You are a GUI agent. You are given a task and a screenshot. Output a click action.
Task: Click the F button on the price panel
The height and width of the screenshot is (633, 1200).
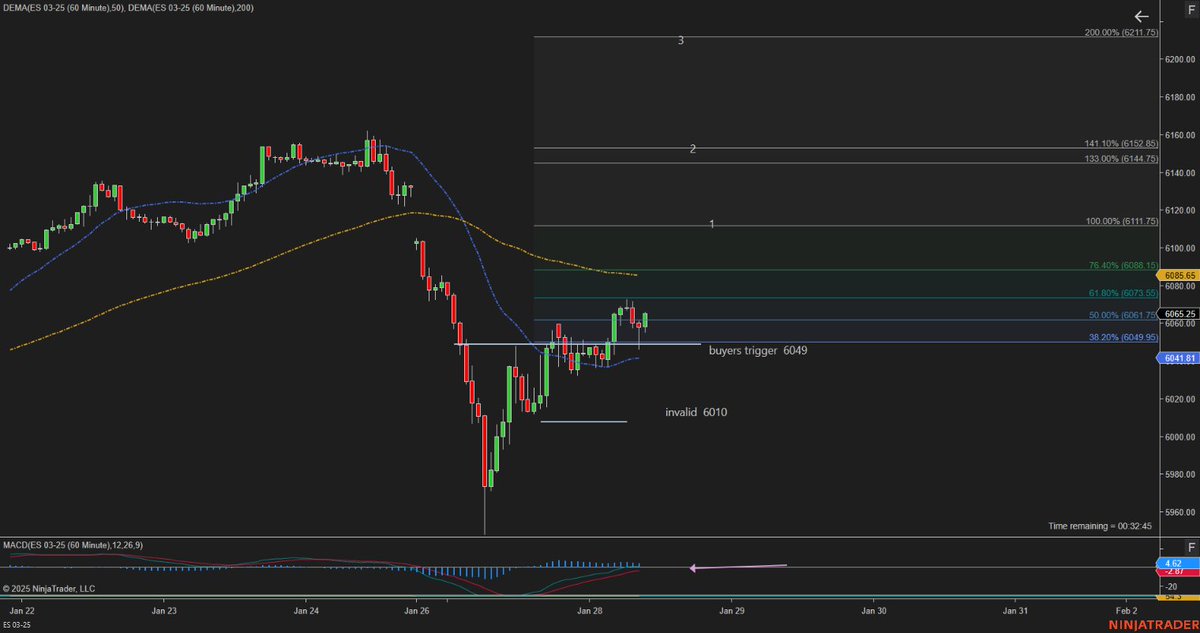click(x=1190, y=8)
